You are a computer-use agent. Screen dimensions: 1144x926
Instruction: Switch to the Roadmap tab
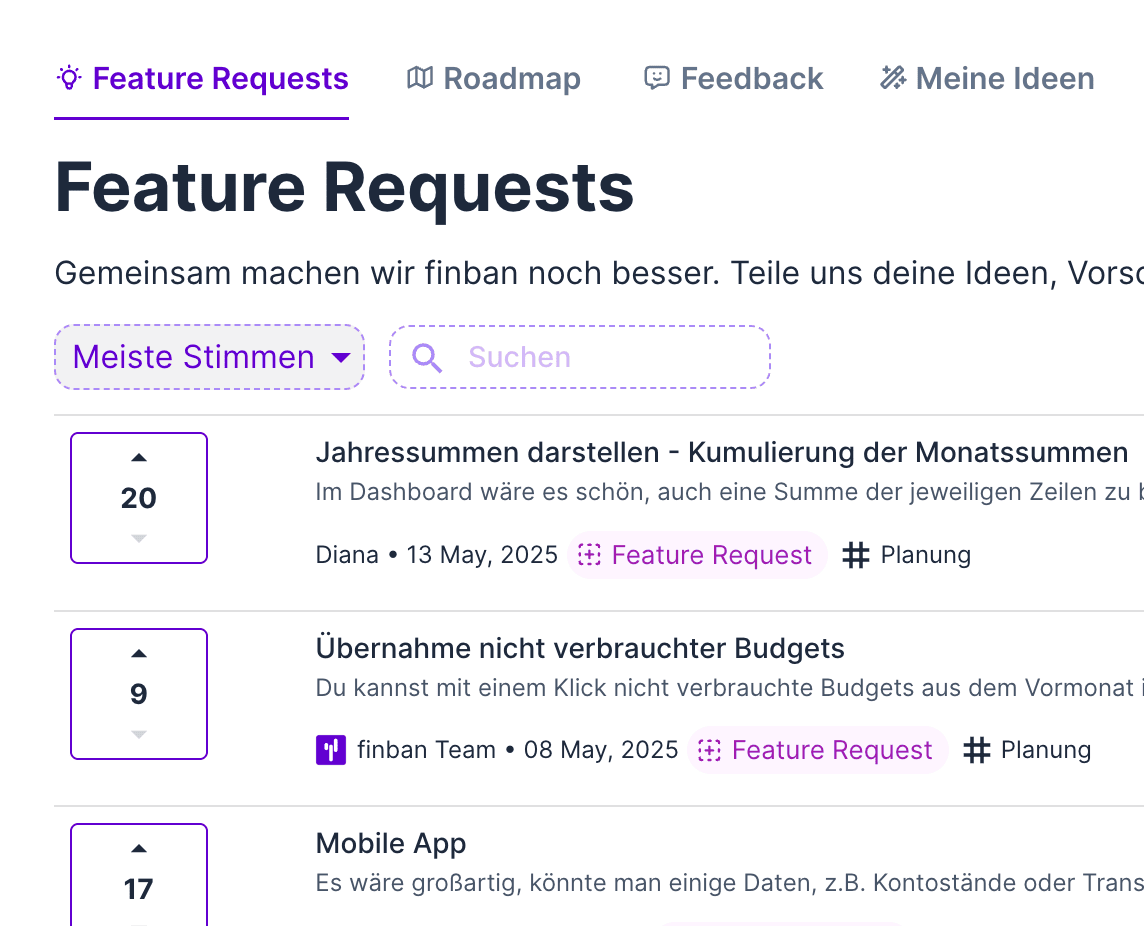494,79
